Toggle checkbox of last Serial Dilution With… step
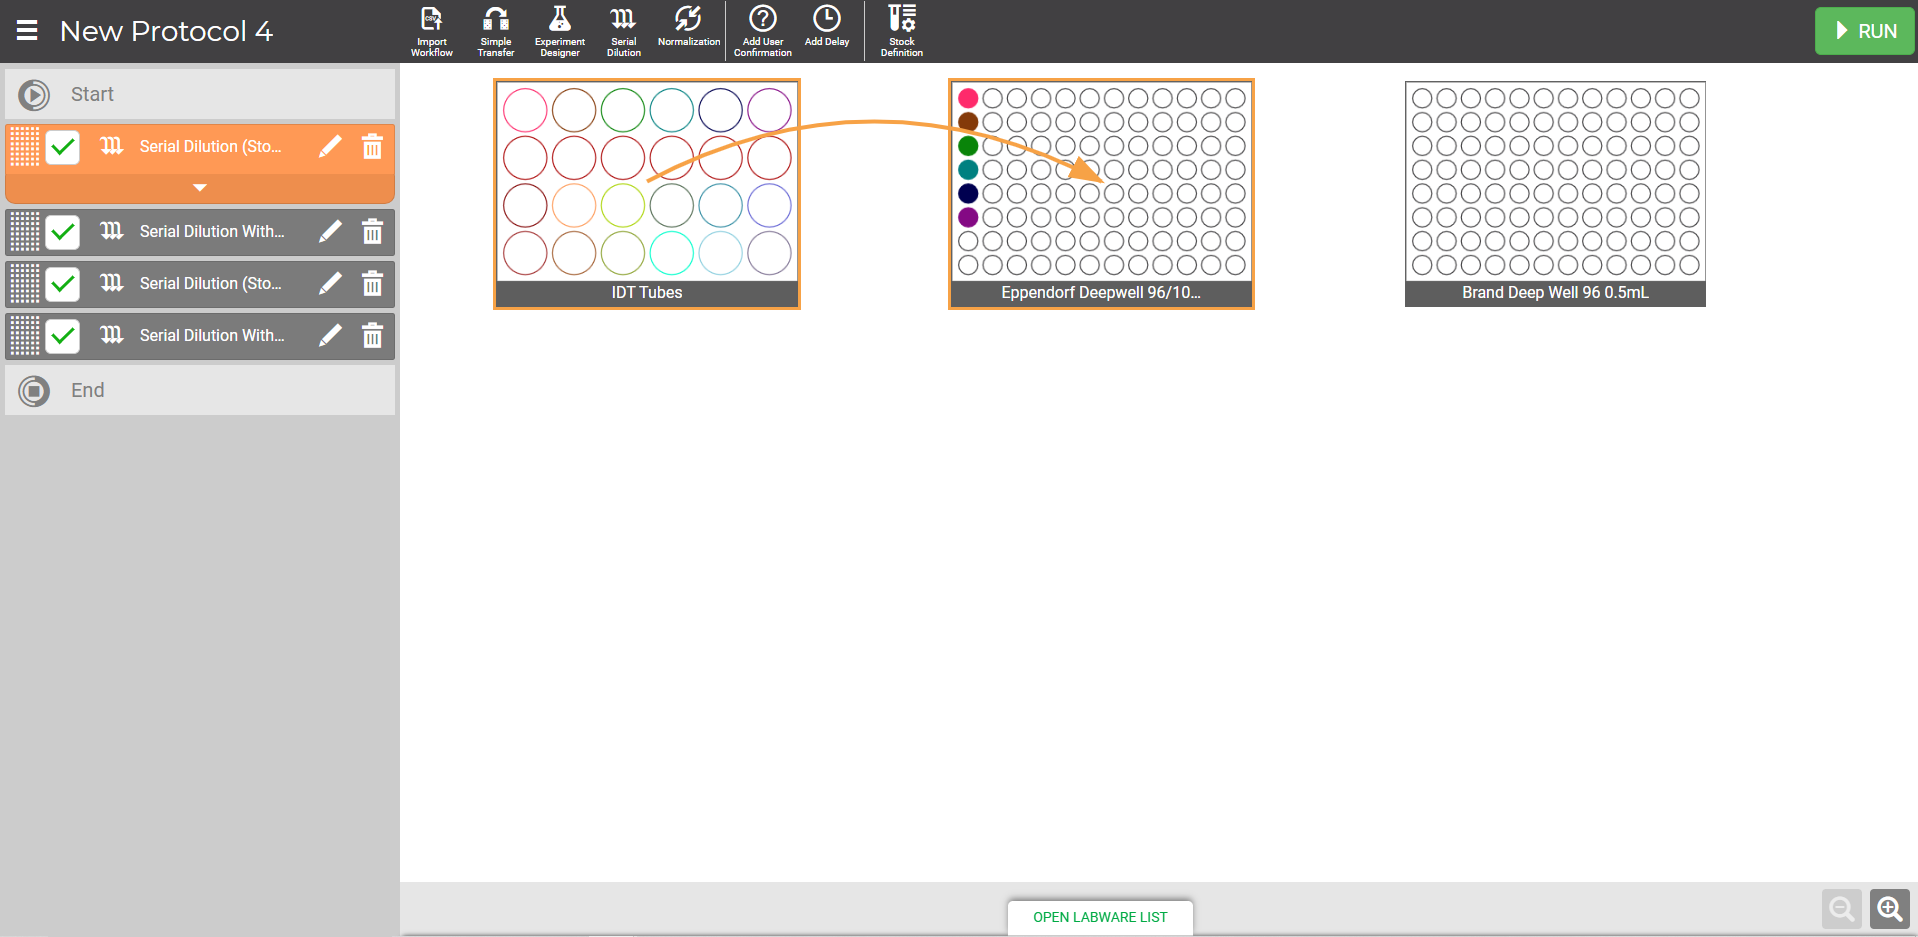Viewport: 1918px width, 937px height. 63,336
